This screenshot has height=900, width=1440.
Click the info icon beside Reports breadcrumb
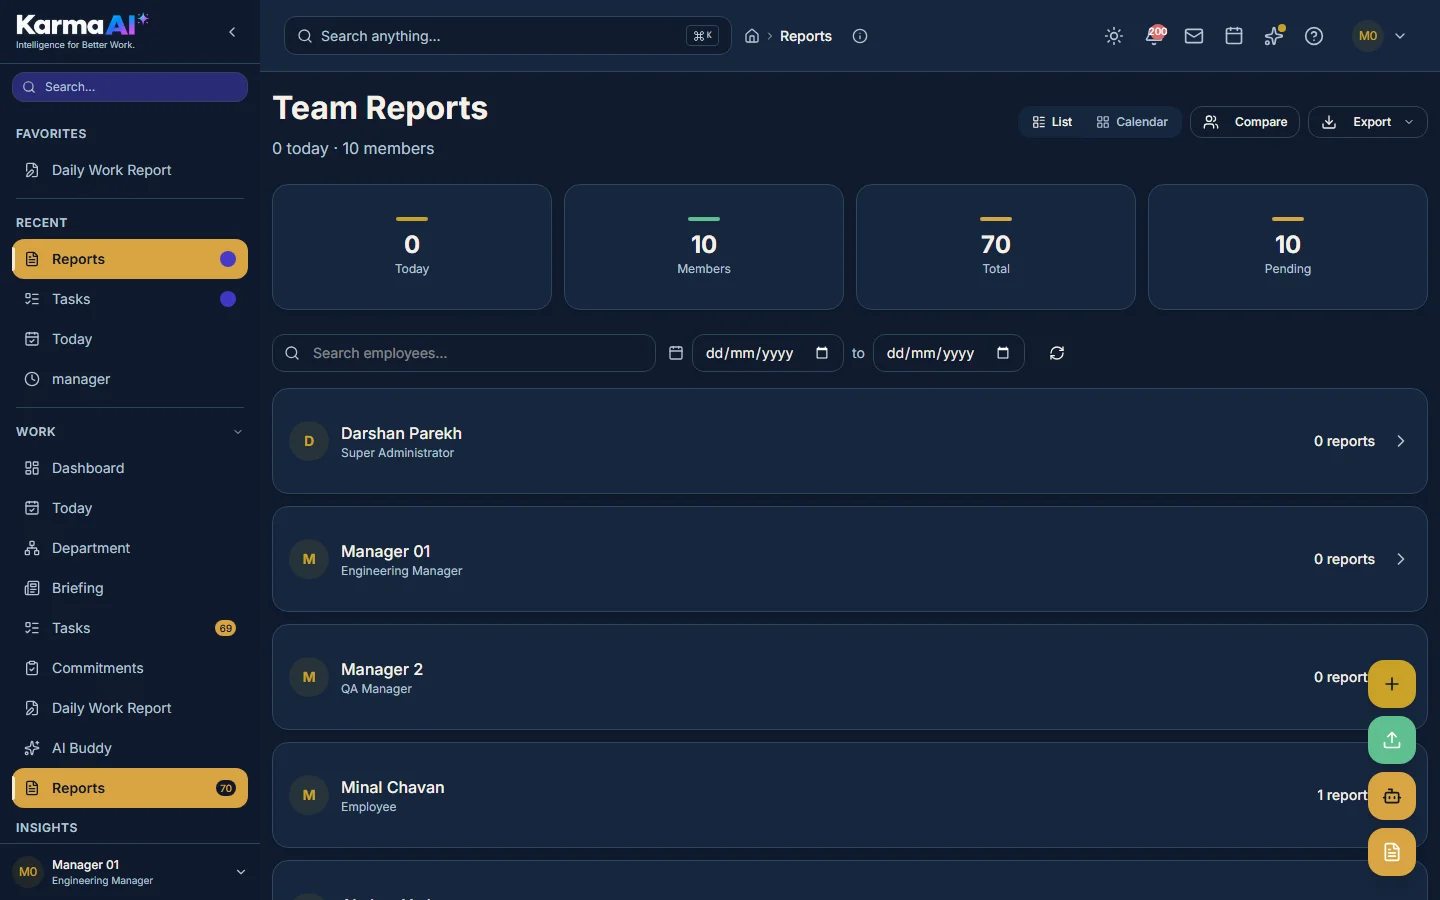pos(860,36)
